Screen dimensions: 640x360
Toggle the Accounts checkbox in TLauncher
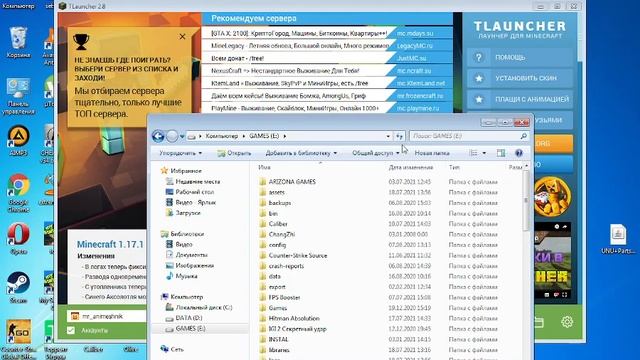pos(71,330)
